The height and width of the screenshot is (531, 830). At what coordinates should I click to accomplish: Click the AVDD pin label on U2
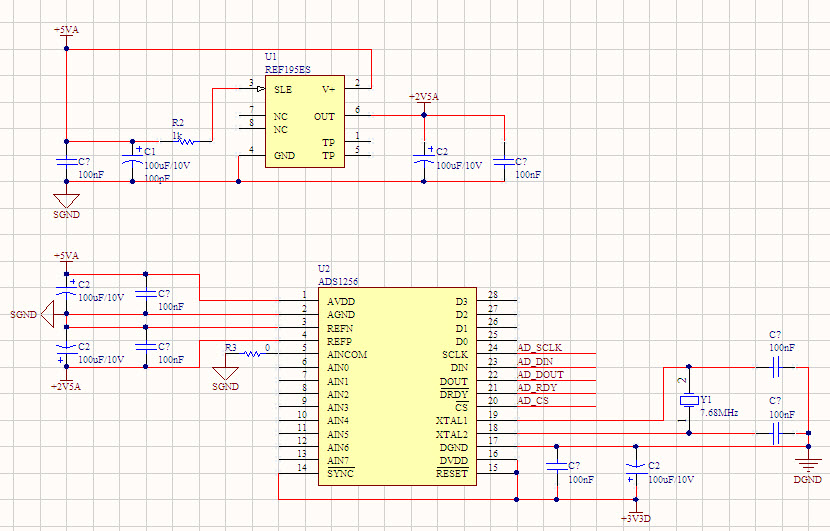pos(341,302)
